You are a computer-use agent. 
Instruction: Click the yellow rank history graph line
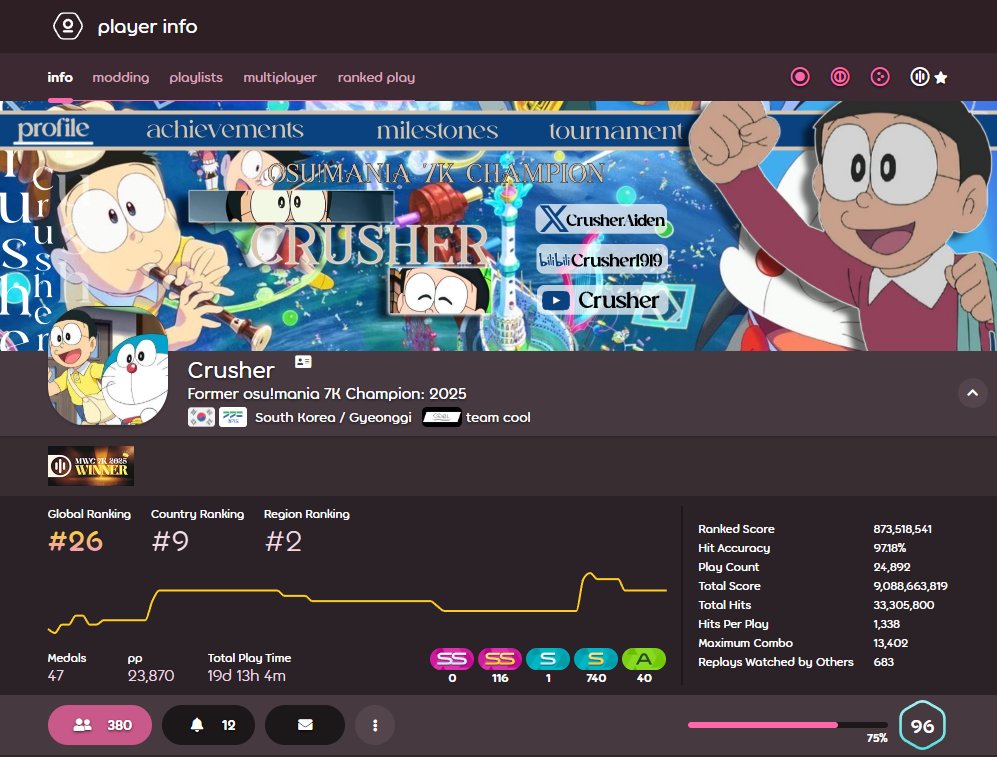[357, 601]
